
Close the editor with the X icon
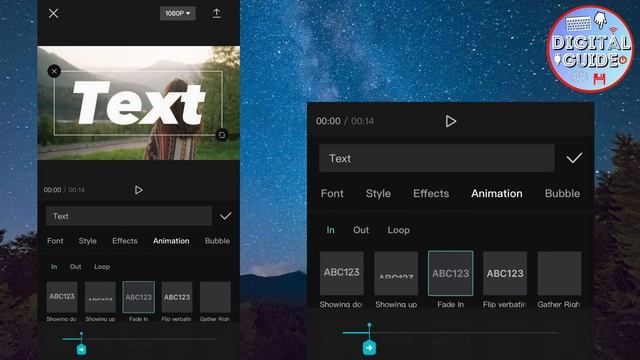click(53, 13)
